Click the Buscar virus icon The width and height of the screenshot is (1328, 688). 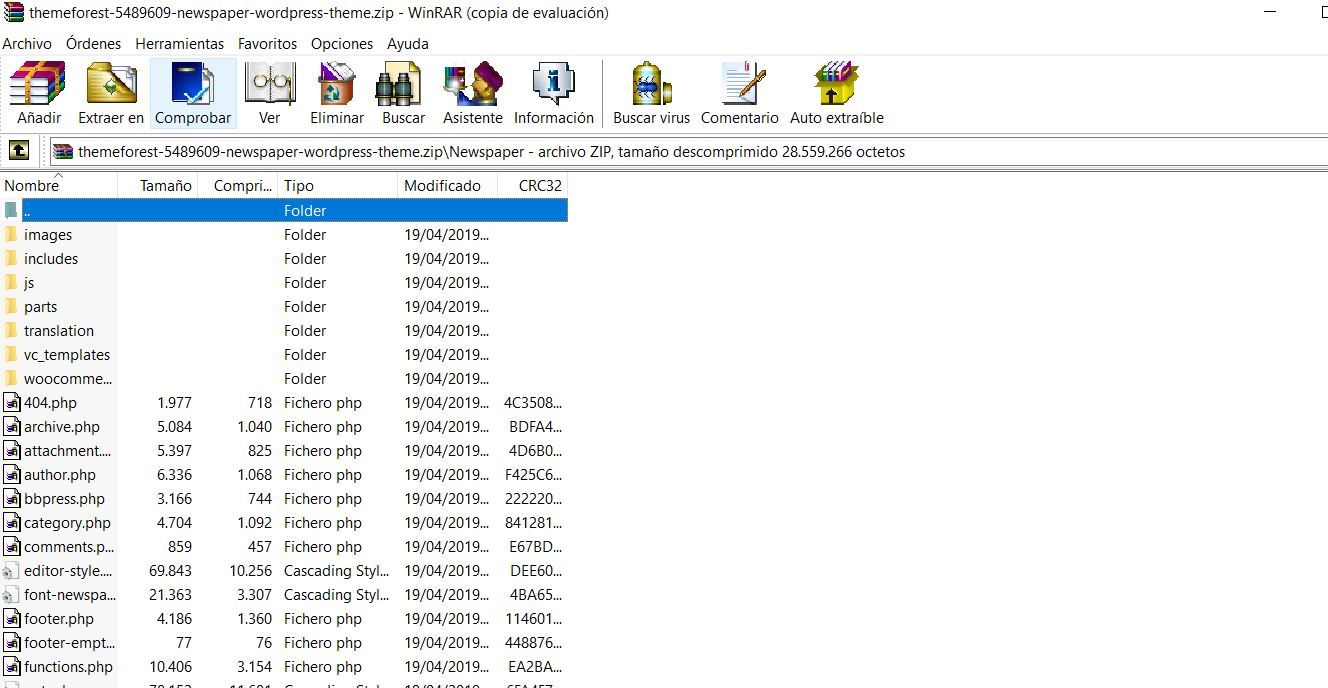(x=651, y=84)
